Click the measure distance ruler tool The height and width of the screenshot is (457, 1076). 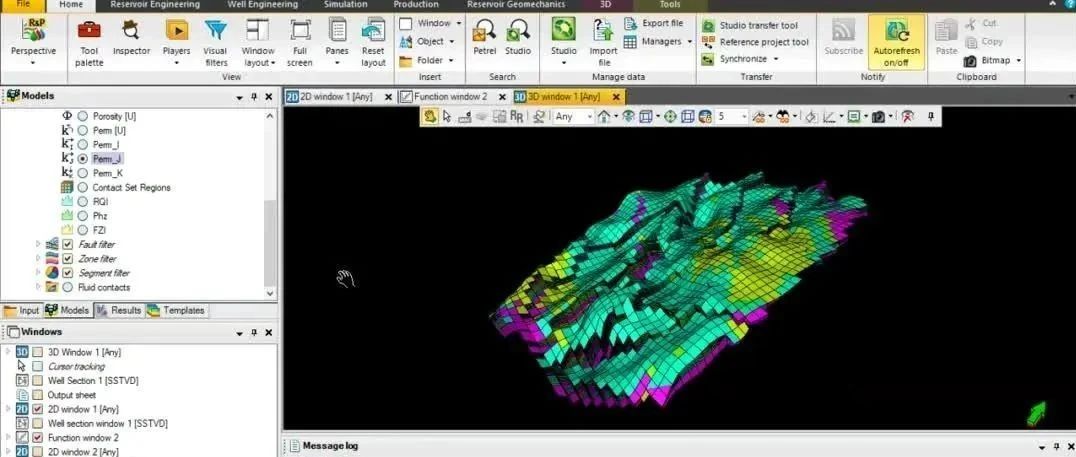[x=465, y=117]
